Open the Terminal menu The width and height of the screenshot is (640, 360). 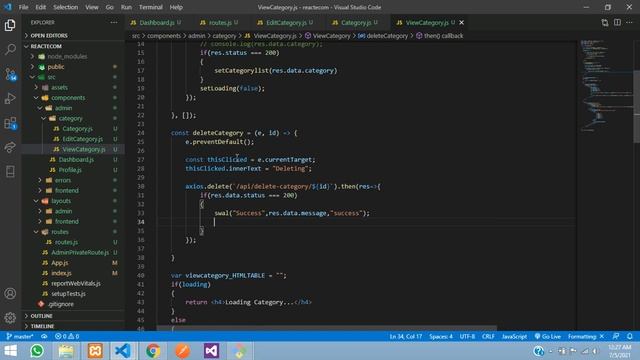pyautogui.click(x=151, y=7)
